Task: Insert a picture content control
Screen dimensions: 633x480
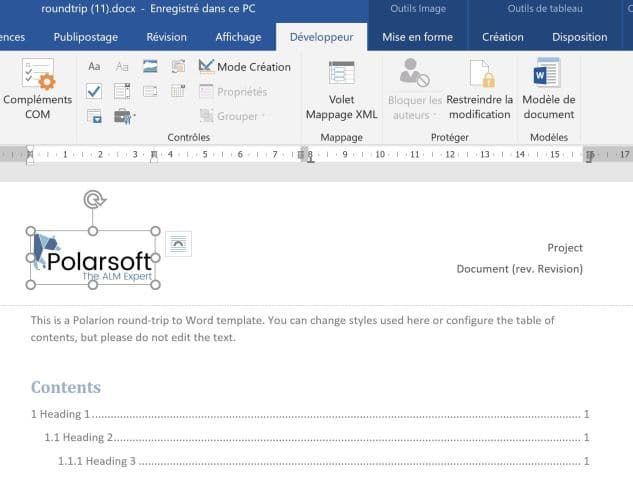Action: pos(151,67)
